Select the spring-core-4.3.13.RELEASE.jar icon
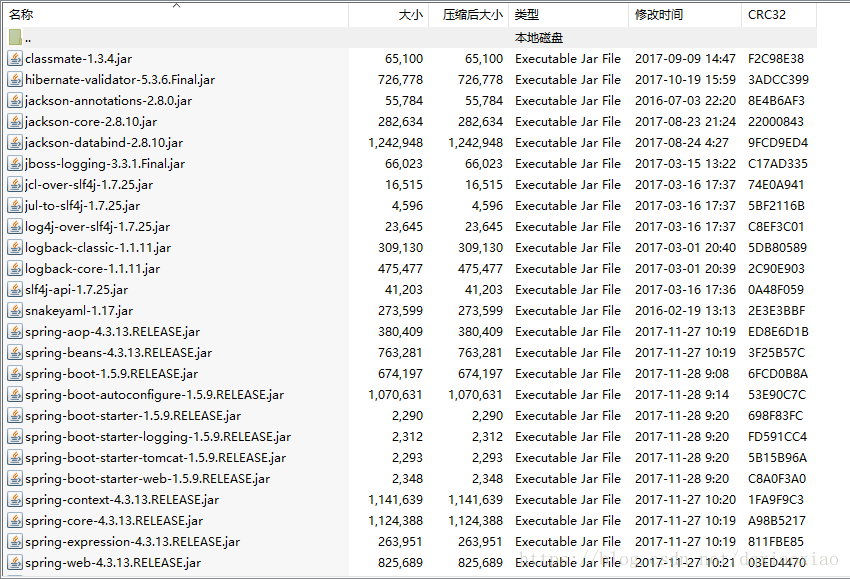This screenshot has width=850, height=579. 15,521
